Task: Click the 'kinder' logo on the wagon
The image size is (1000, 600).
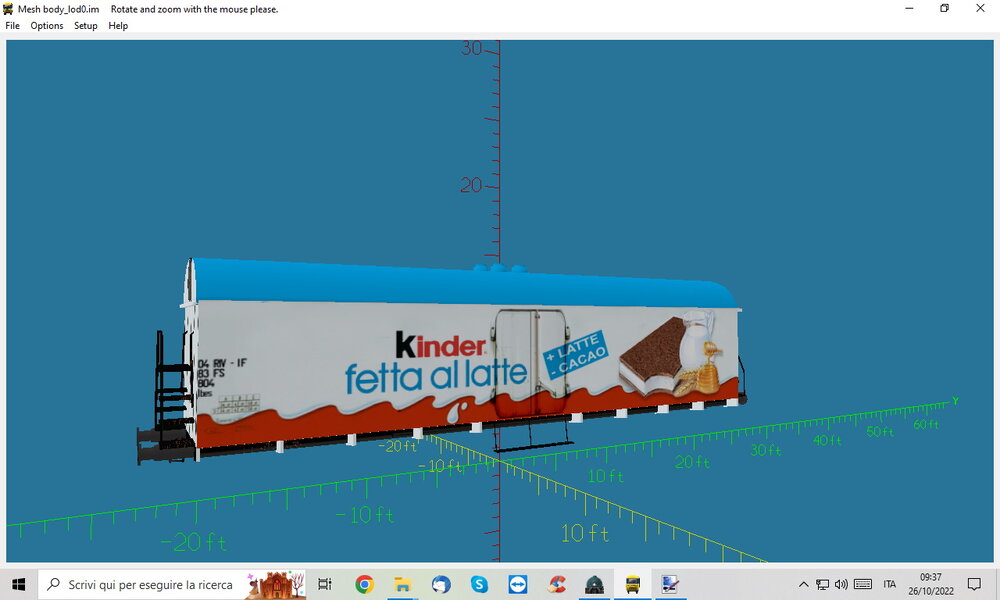Action: 440,345
